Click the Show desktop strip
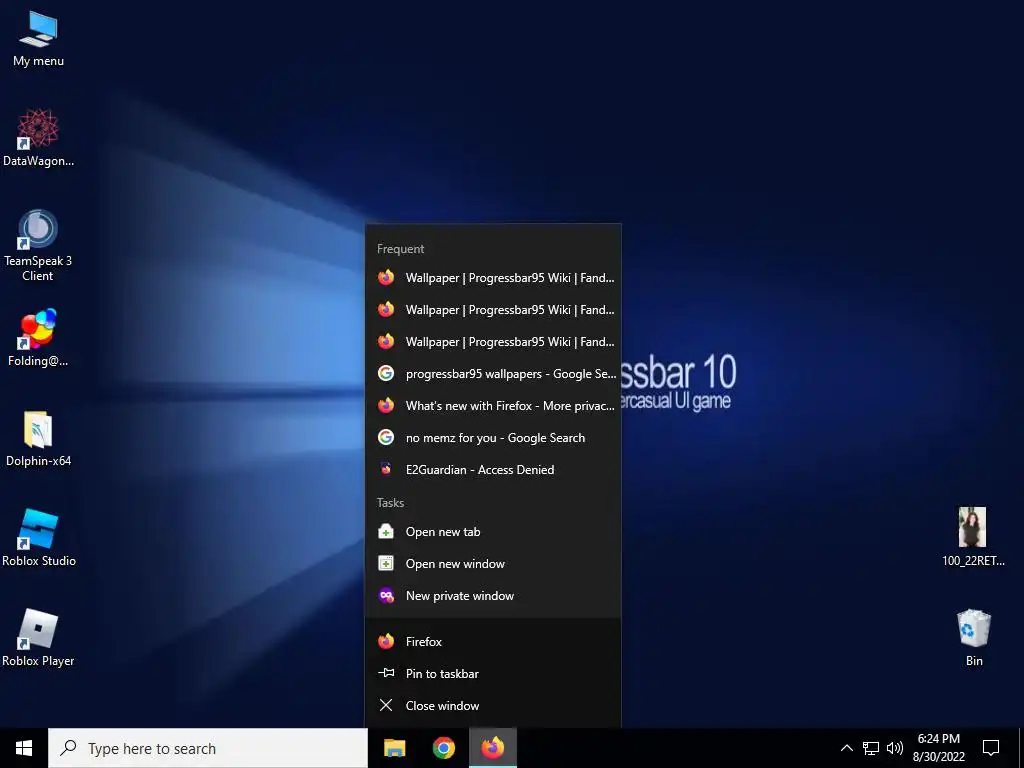Screen dimensions: 1024x768 coord(1021,748)
